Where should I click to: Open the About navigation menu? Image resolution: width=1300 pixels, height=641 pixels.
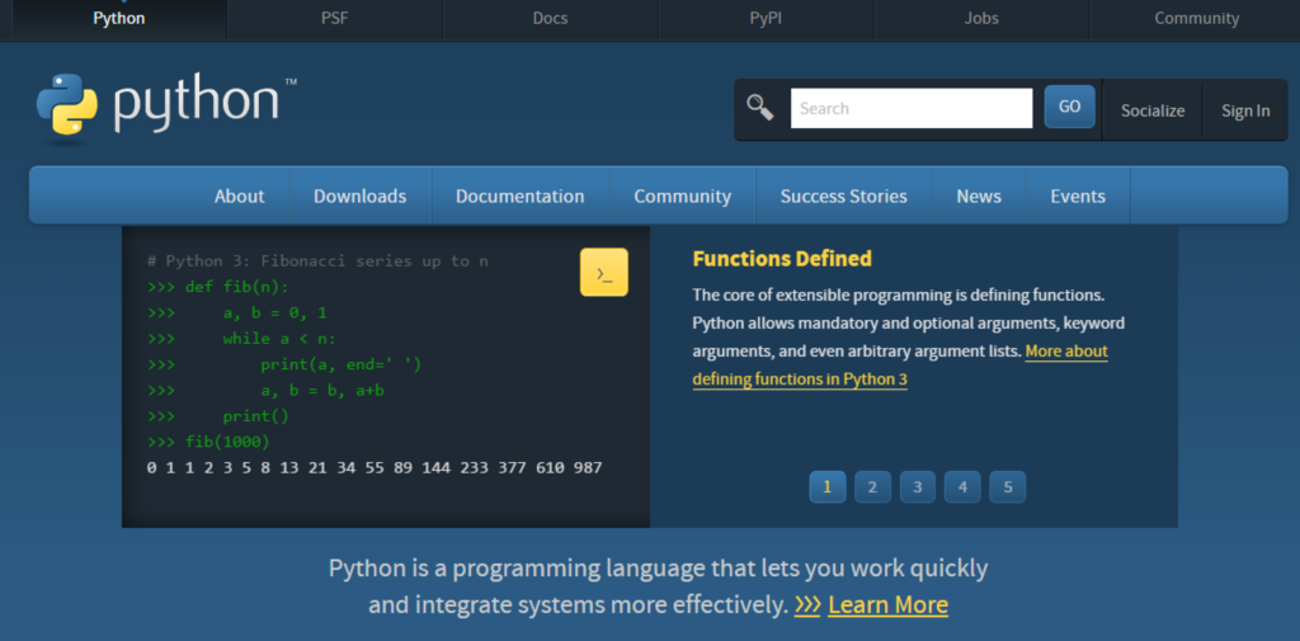(x=239, y=196)
